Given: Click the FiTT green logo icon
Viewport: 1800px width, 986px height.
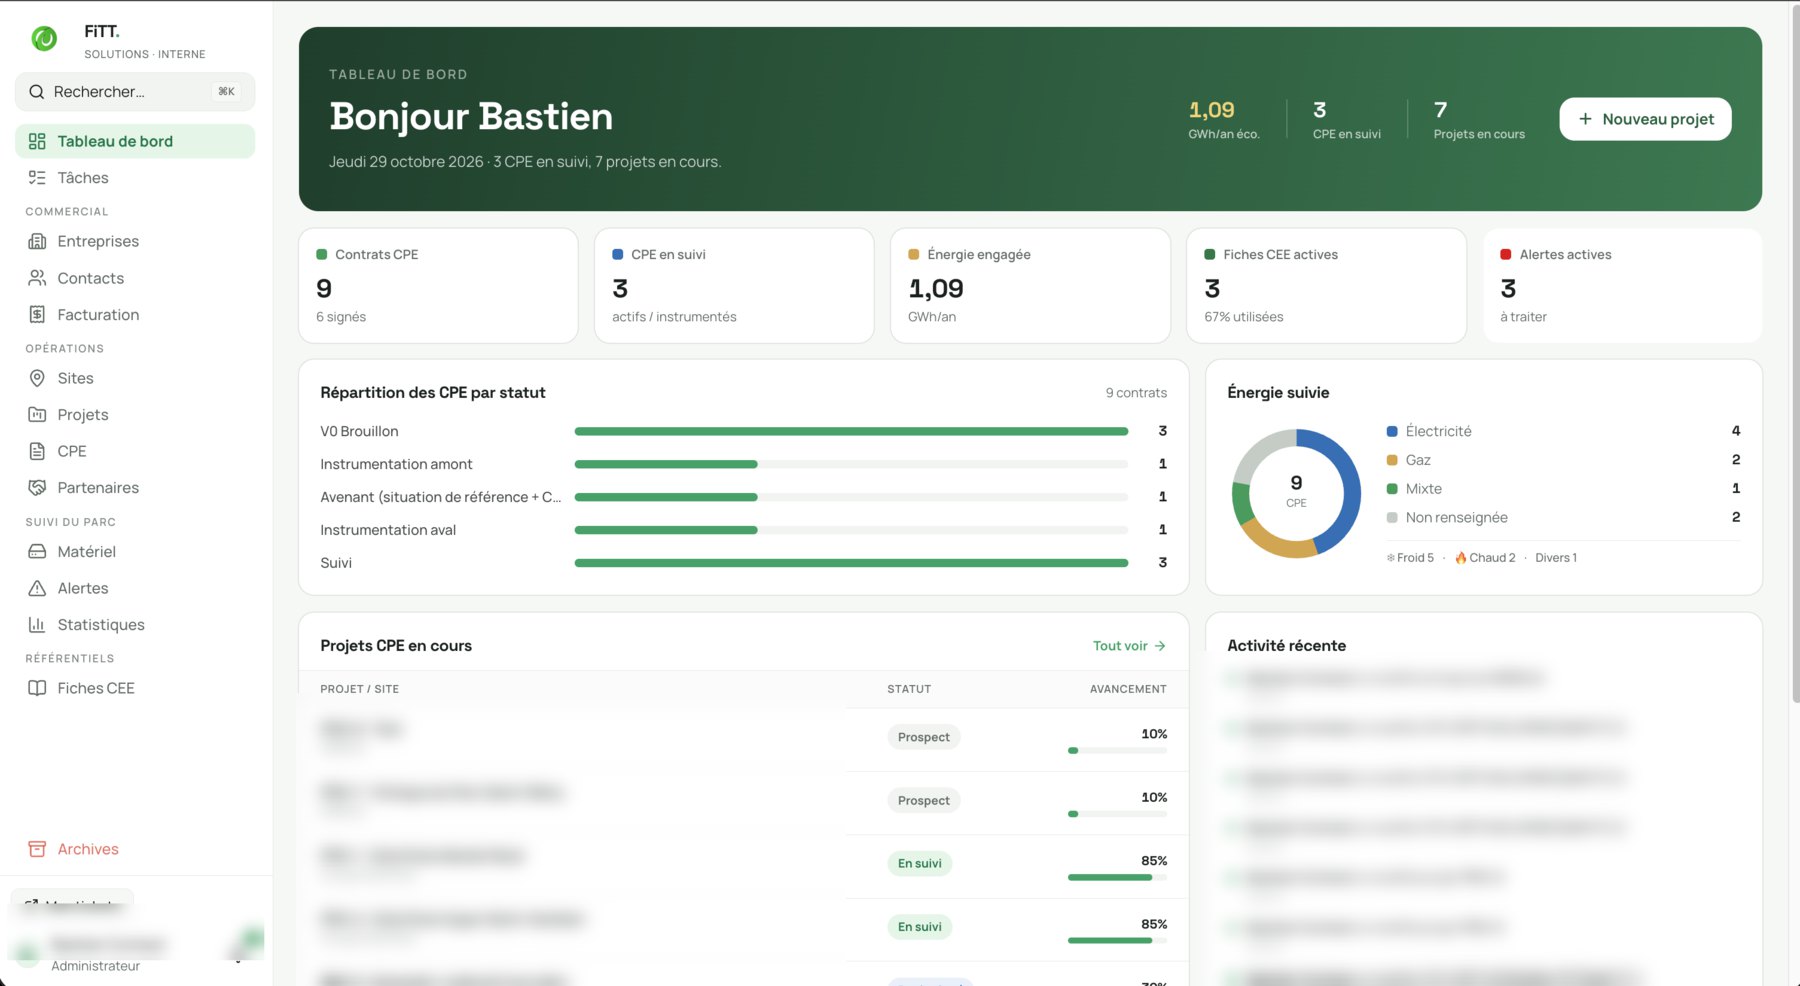Looking at the screenshot, I should coord(44,39).
